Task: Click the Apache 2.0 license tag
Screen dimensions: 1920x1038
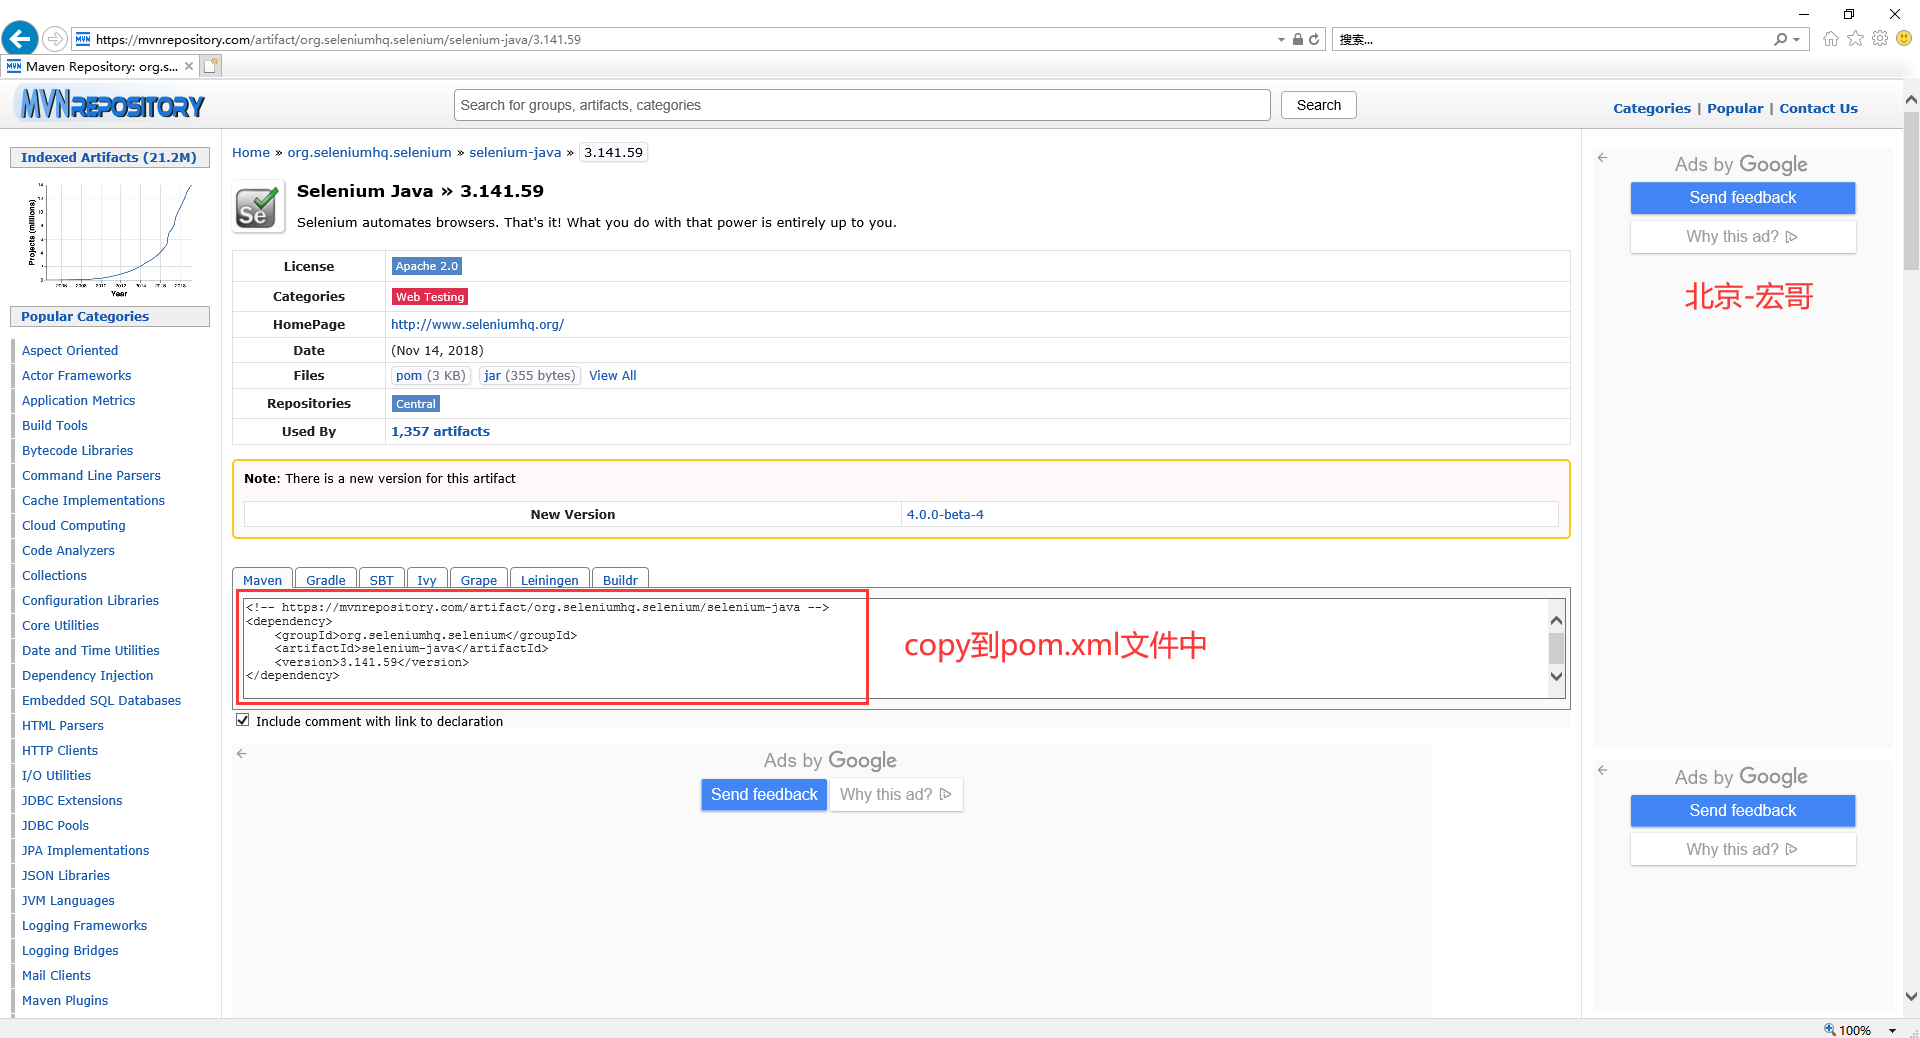Action: coord(426,266)
